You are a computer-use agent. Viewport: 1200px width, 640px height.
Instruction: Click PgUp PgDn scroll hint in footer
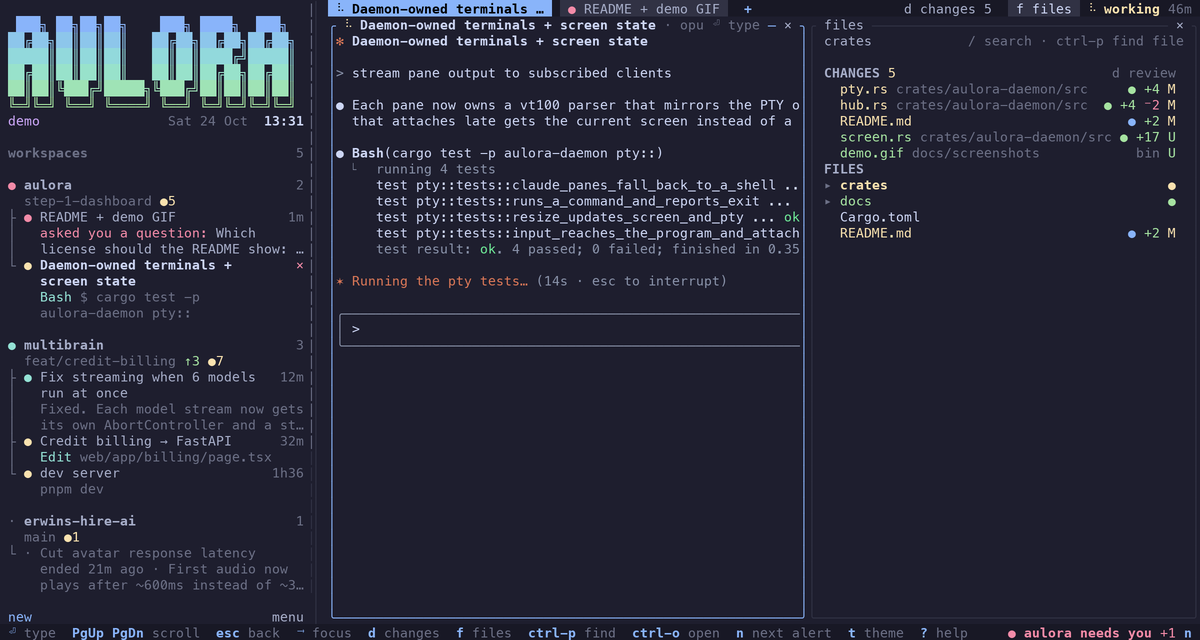pos(136,633)
